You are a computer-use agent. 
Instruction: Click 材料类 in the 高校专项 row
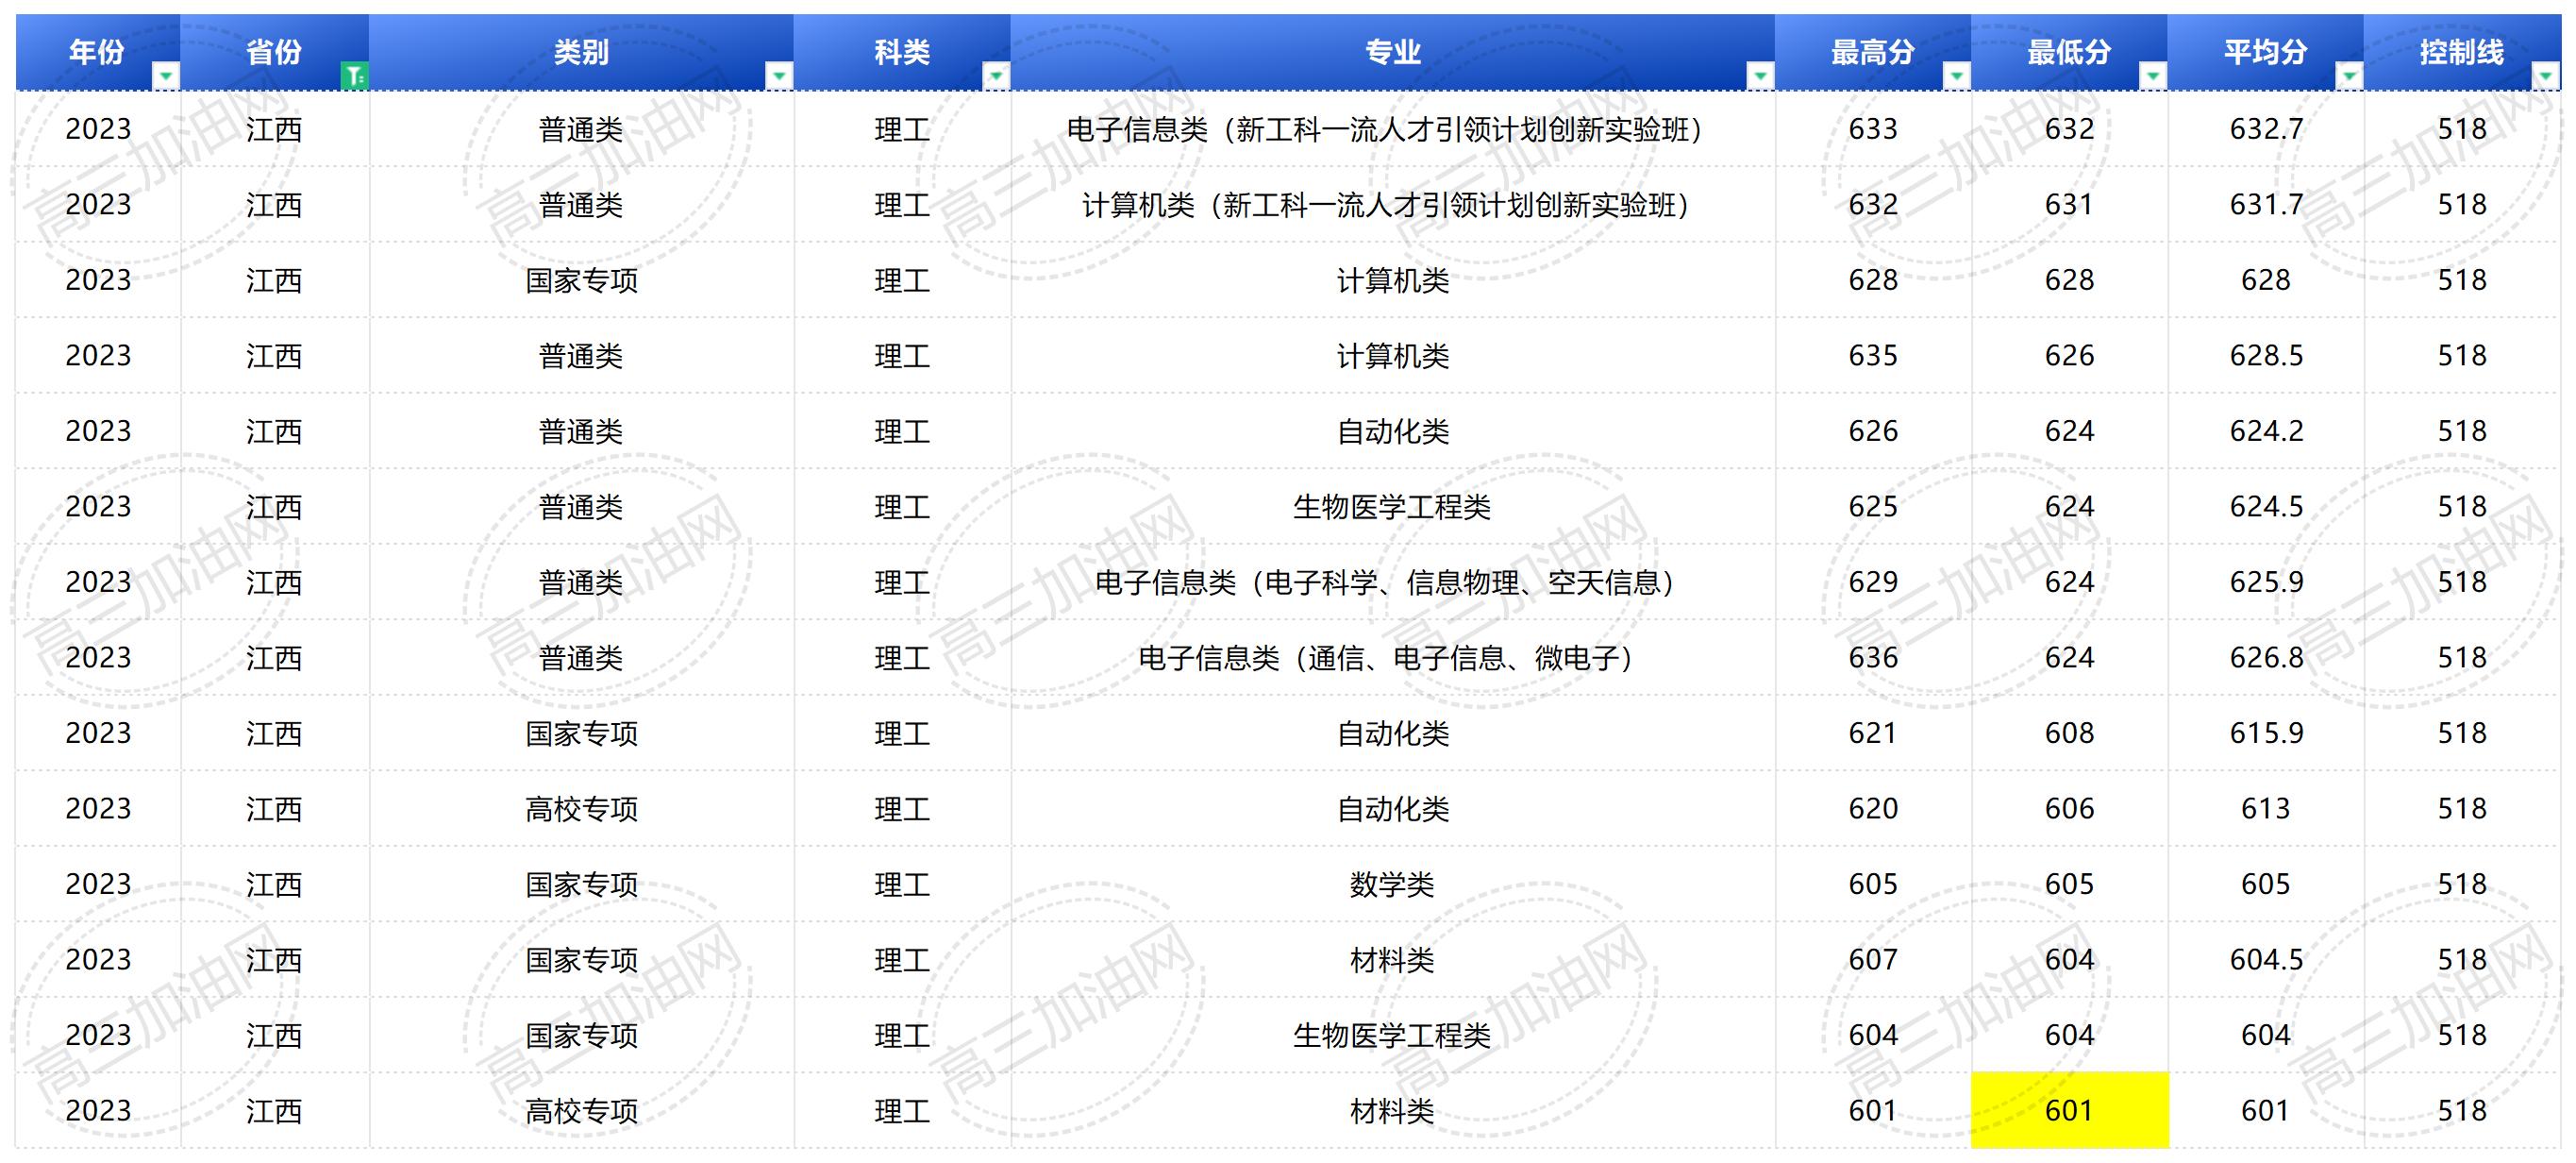coord(1393,1111)
